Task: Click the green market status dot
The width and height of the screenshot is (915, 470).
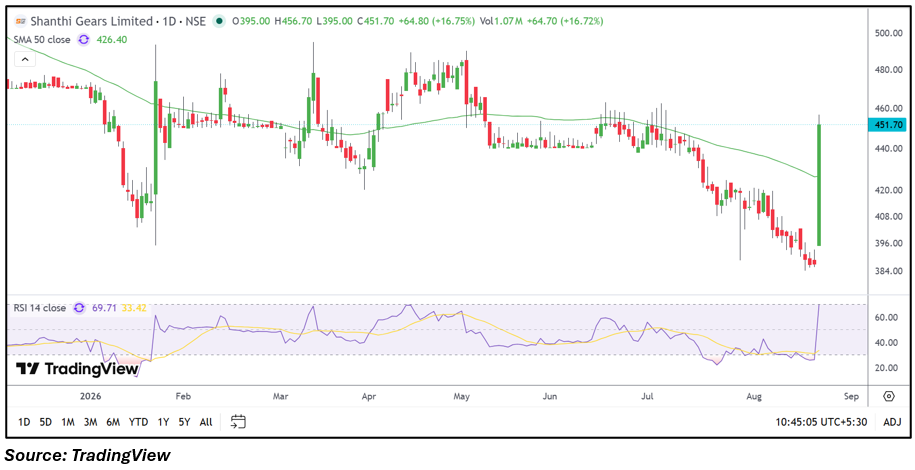Action: 219,21
